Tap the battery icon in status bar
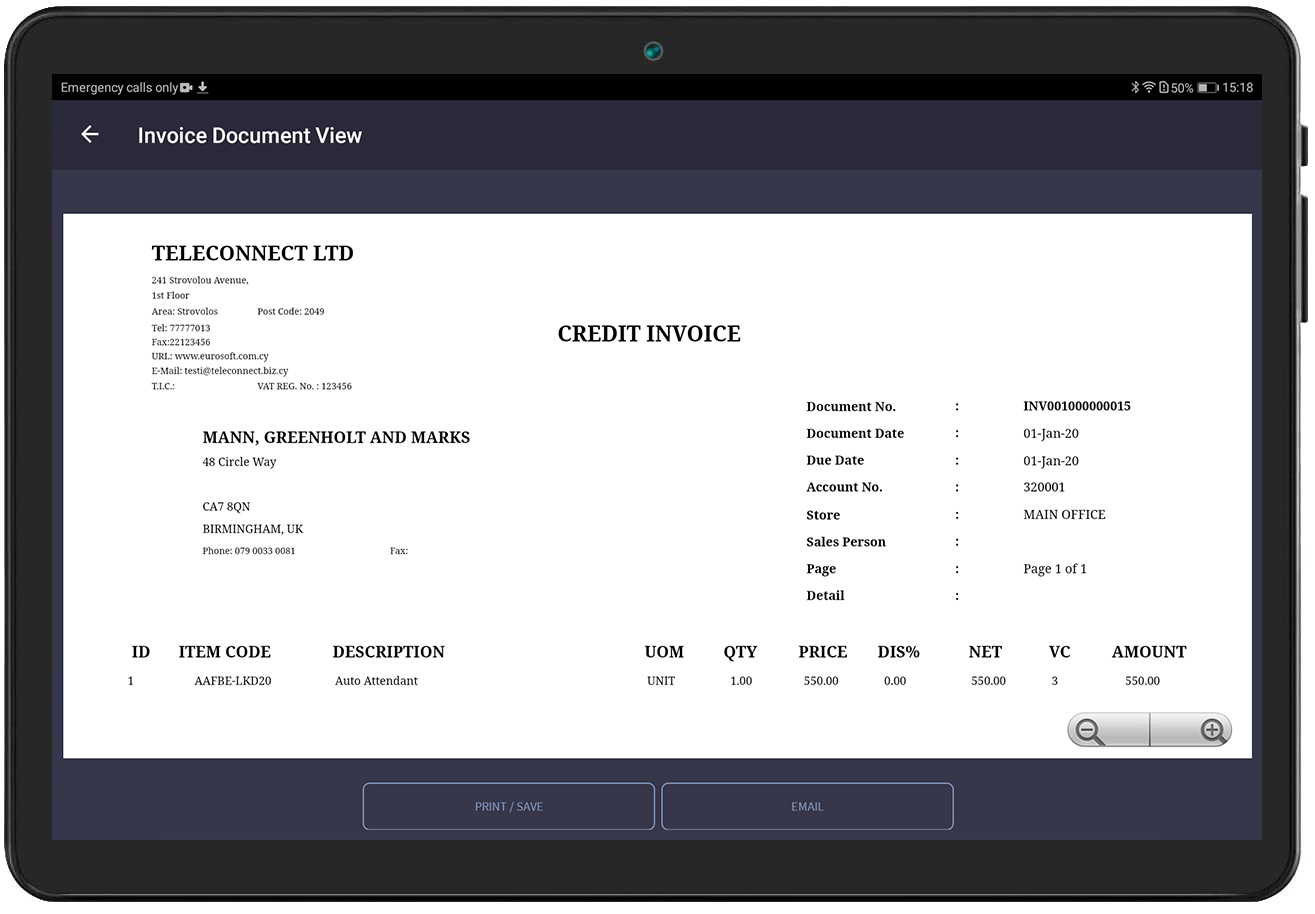Screen dimensions: 1315x914 1207,88
